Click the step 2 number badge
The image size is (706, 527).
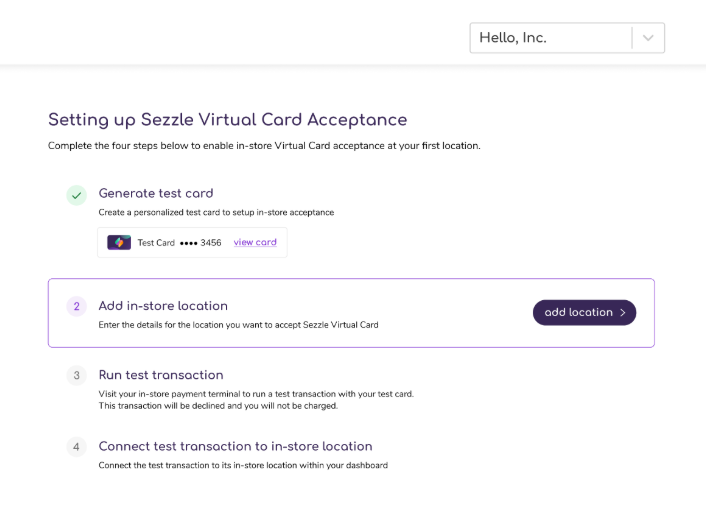tap(76, 307)
